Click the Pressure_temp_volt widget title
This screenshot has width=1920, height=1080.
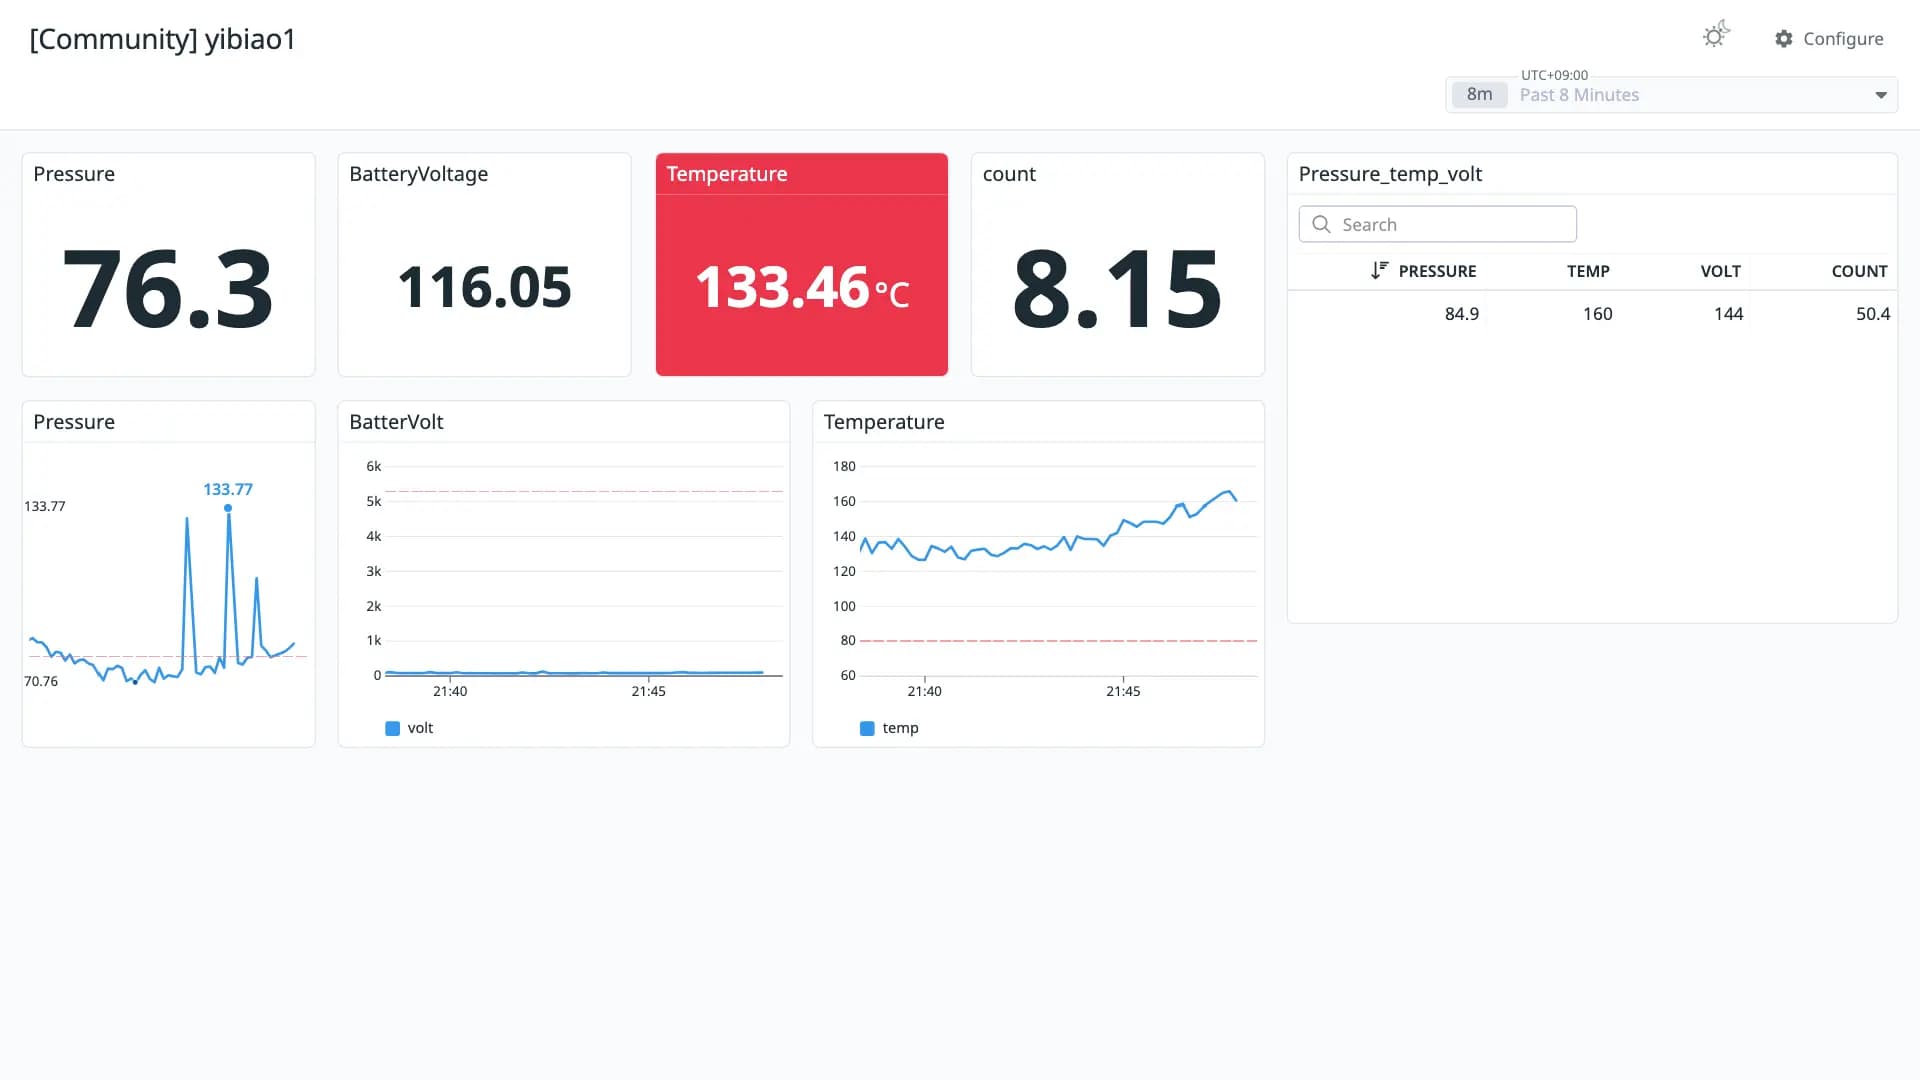click(1390, 174)
